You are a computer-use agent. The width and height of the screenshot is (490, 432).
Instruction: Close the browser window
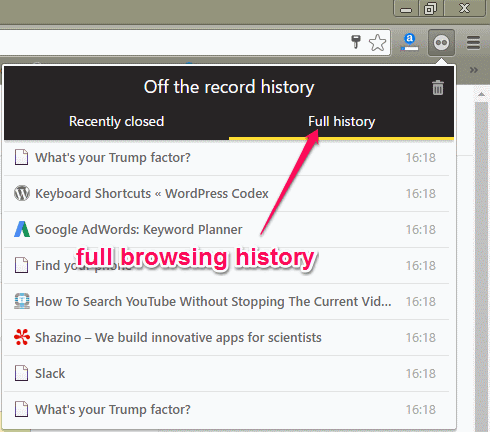(x=464, y=8)
